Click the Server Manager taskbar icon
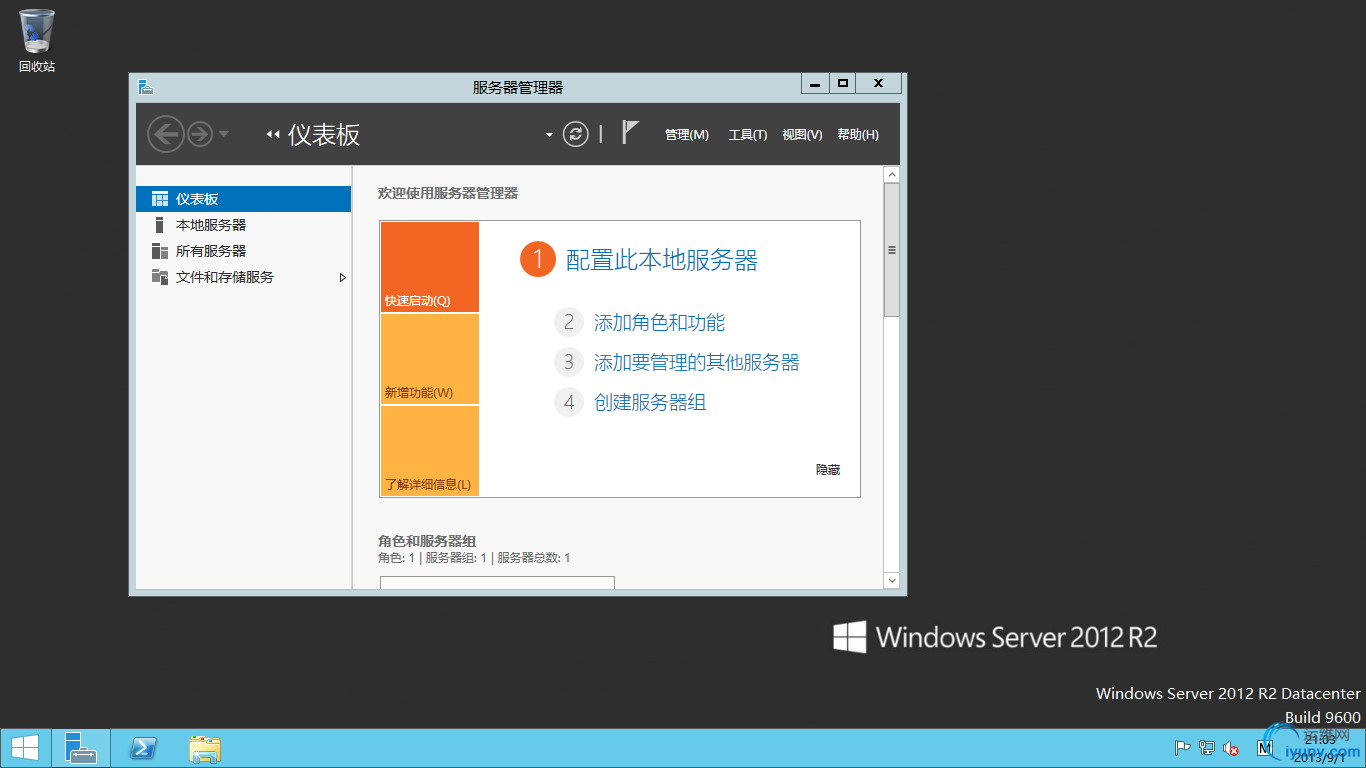1366x768 pixels. tap(81, 748)
